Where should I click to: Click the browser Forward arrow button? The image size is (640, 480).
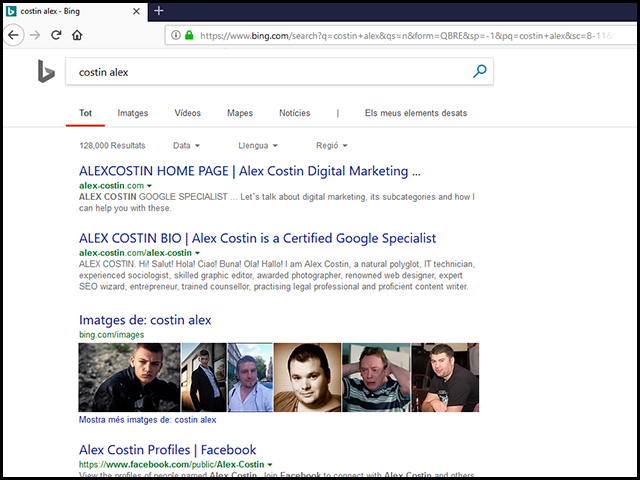(35, 35)
